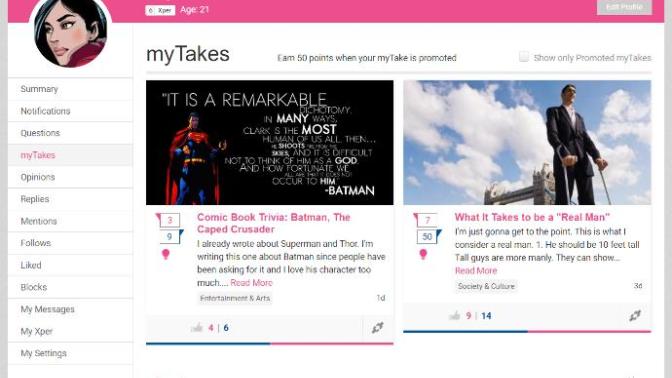Viewport: 672px width, 378px height.
Task: Click the 3d timestamp on Real Man myTake
Action: click(x=638, y=286)
